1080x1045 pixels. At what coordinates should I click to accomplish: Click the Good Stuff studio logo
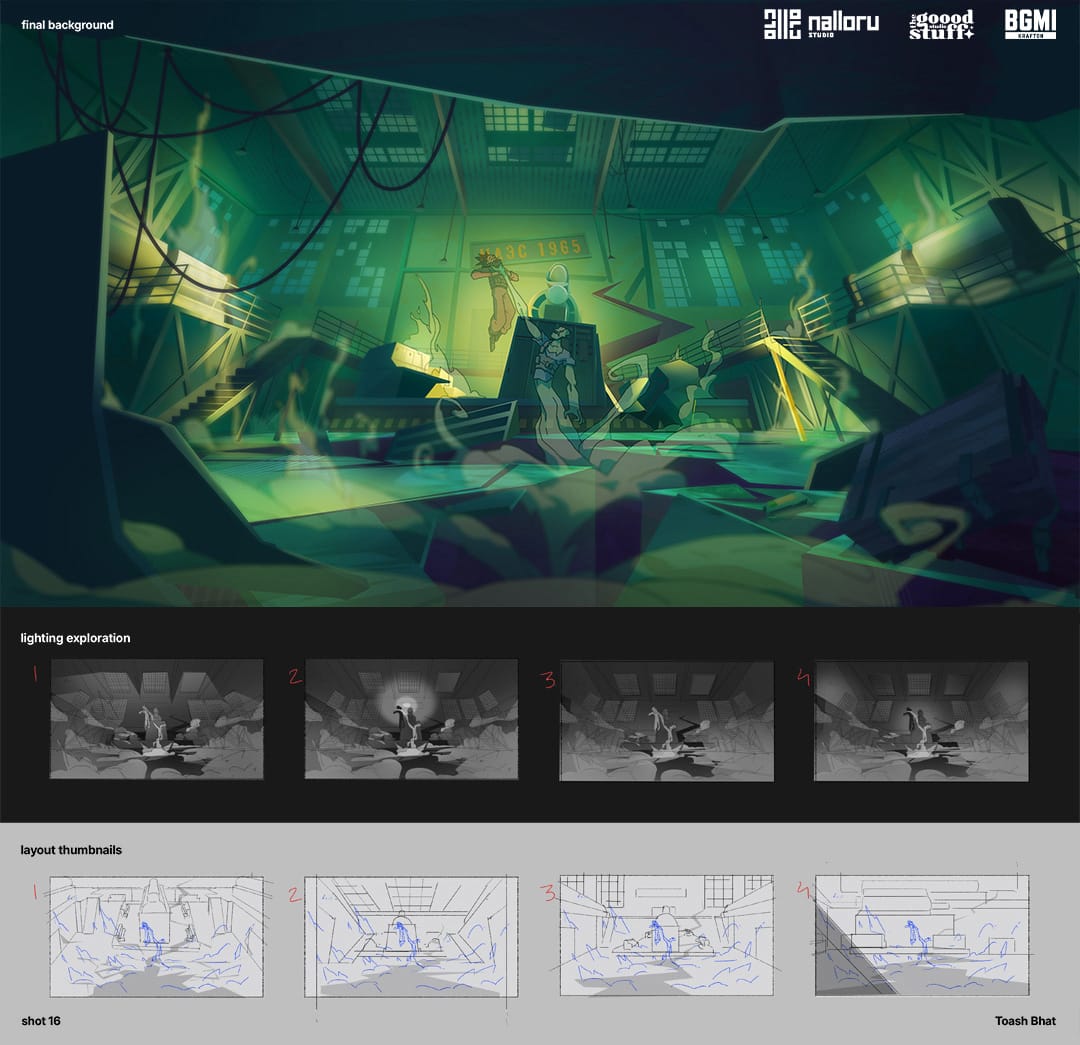(940, 25)
